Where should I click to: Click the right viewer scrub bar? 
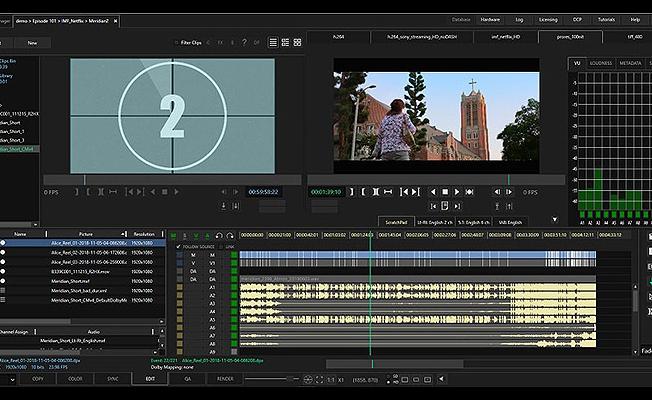pyautogui.click(x=436, y=180)
